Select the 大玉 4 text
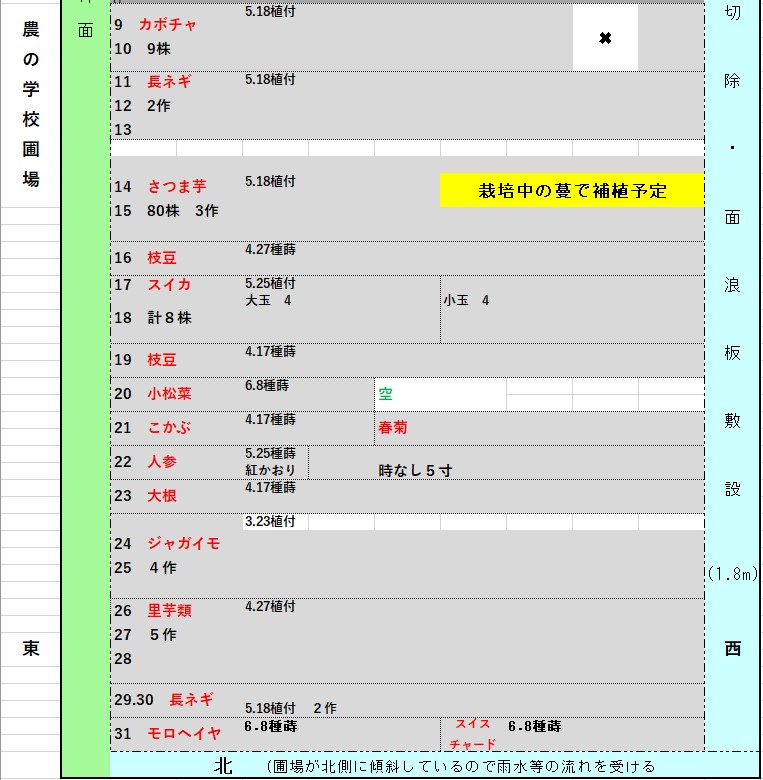Image resolution: width=763 pixels, height=780 pixels. pyautogui.click(x=268, y=300)
